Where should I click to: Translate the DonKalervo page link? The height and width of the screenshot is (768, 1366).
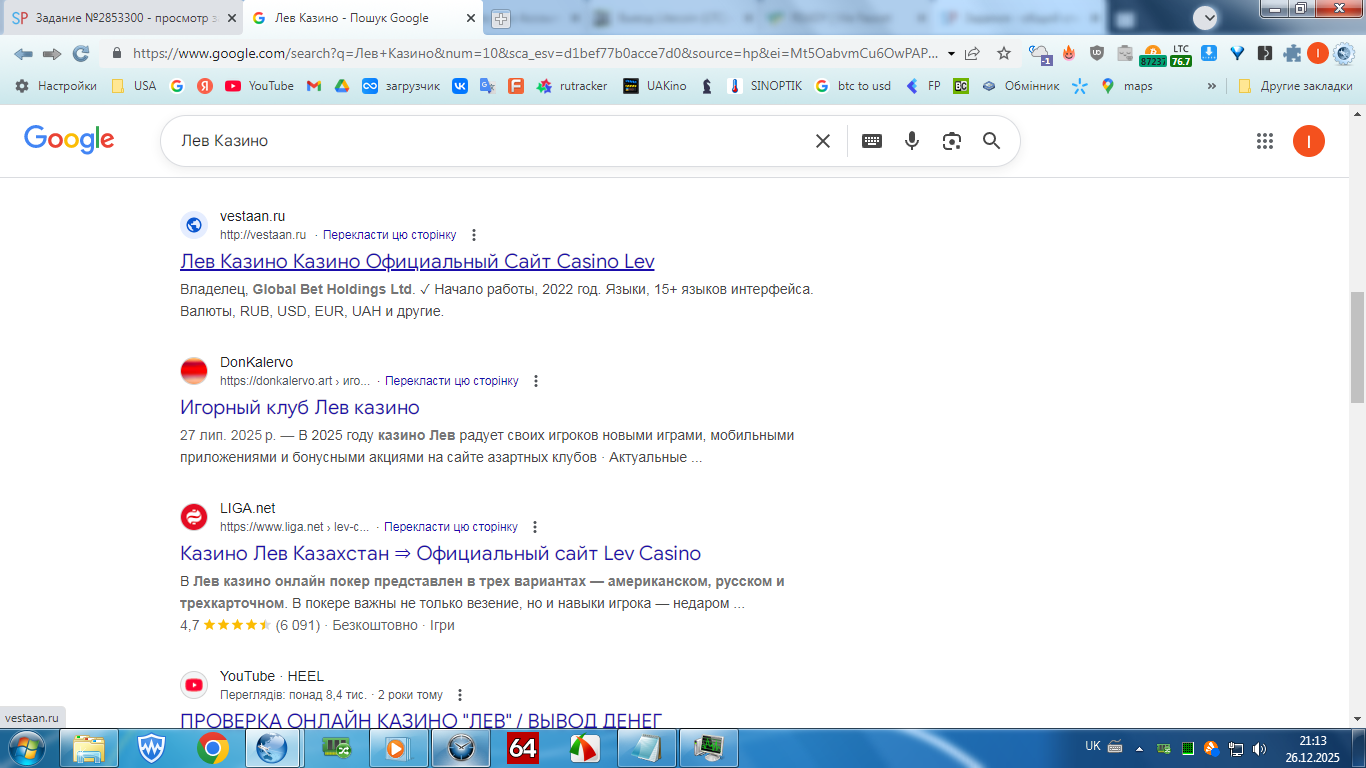click(452, 381)
